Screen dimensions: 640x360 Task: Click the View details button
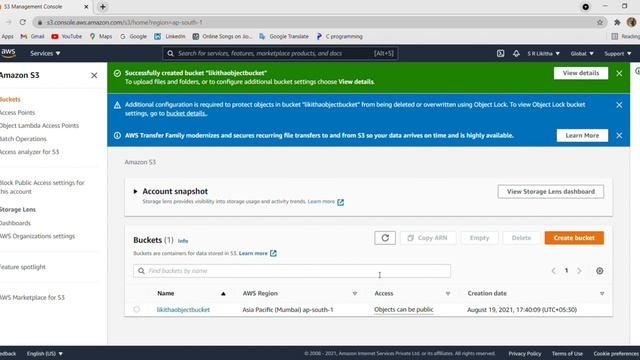(581, 73)
